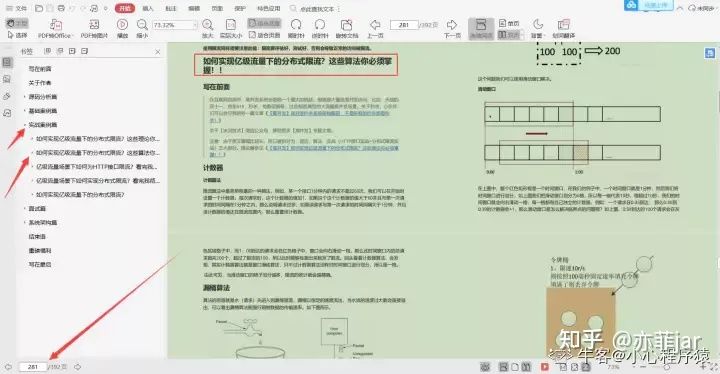Select the 写在最后 bookmark
Viewport: 720px width, 374px height.
[40, 265]
